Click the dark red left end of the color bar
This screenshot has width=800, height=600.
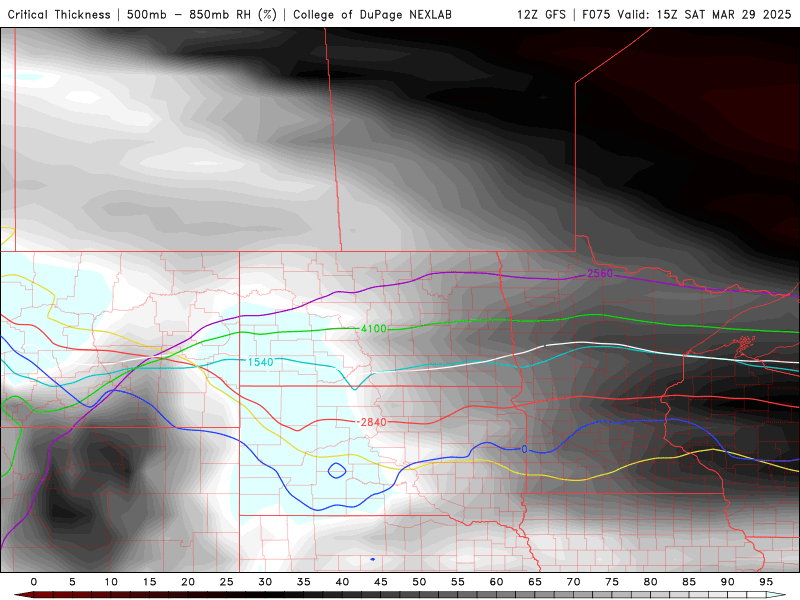pyautogui.click(x=23, y=595)
